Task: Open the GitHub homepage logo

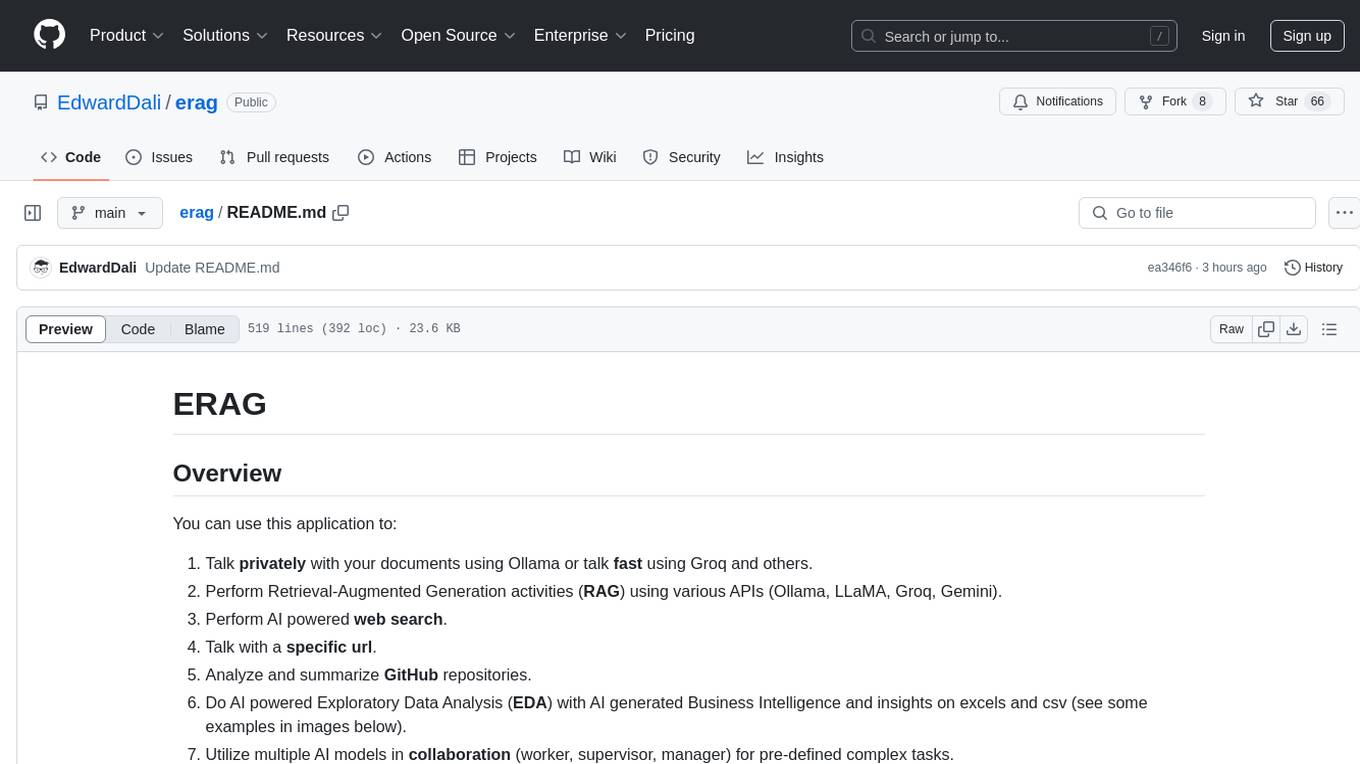Action: [x=50, y=35]
